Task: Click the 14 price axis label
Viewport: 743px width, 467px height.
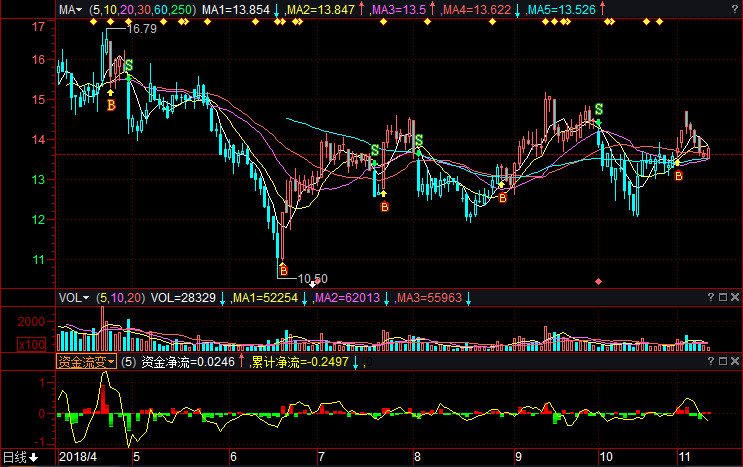Action: [x=38, y=140]
